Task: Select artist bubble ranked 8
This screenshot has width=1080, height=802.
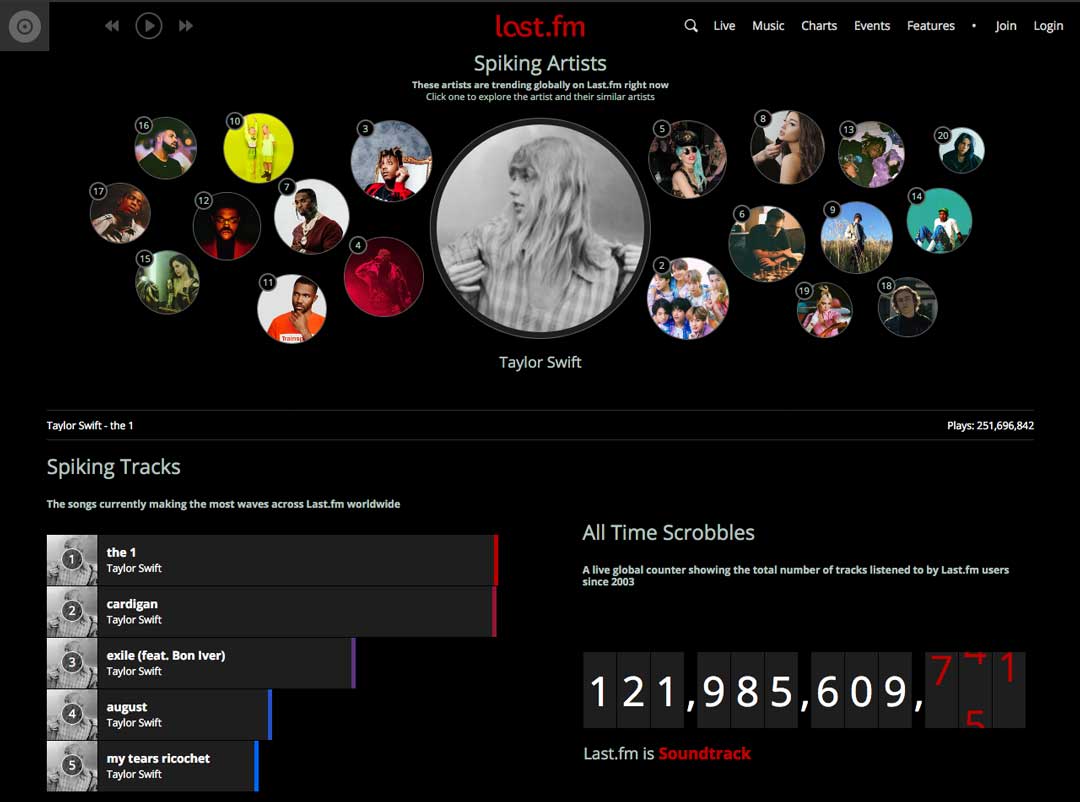Action: pos(787,147)
